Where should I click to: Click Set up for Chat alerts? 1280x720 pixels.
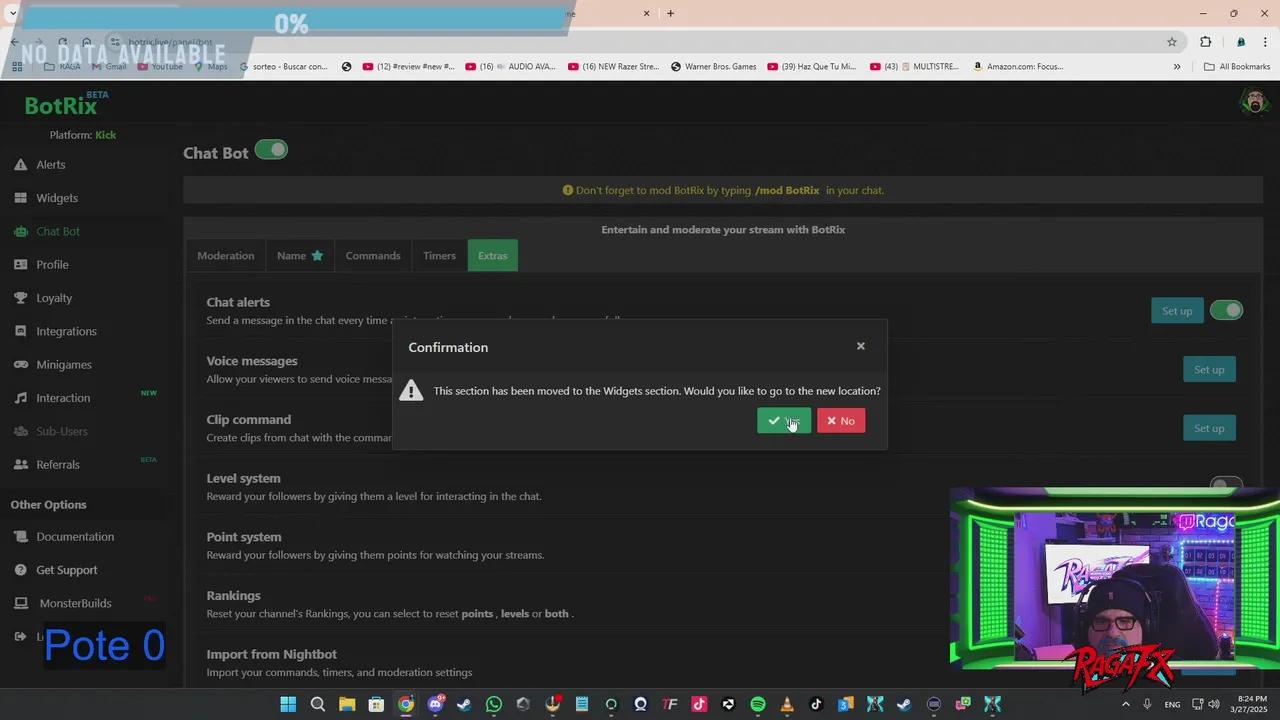[1177, 311]
